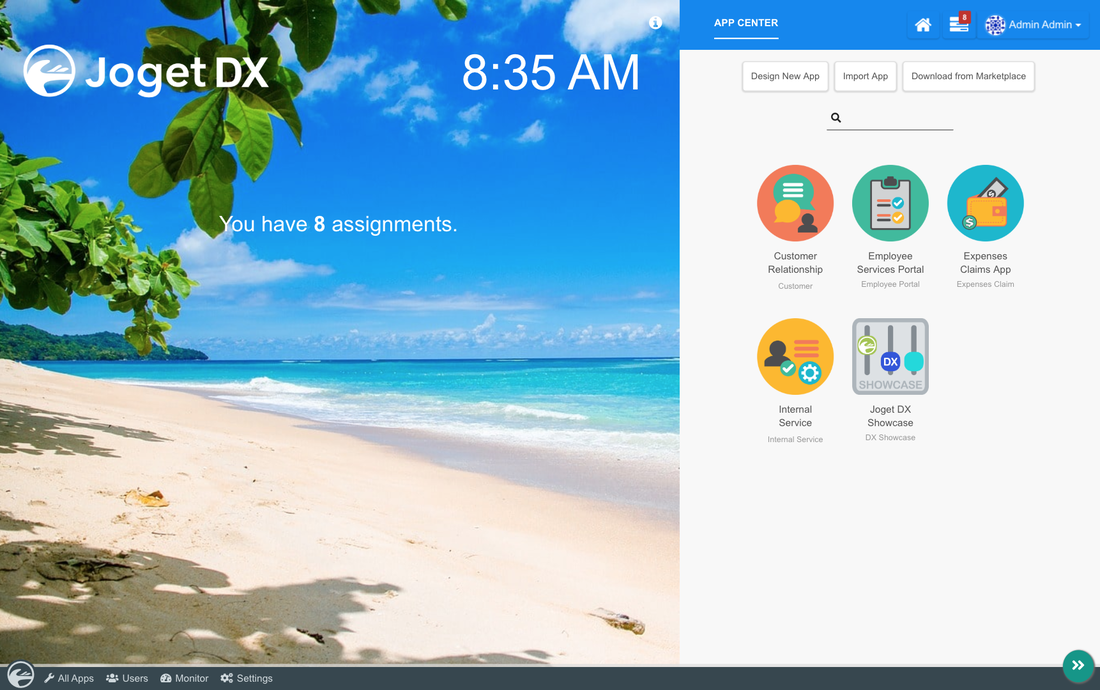Click the 'You have 8 assignments.' text

click(338, 224)
